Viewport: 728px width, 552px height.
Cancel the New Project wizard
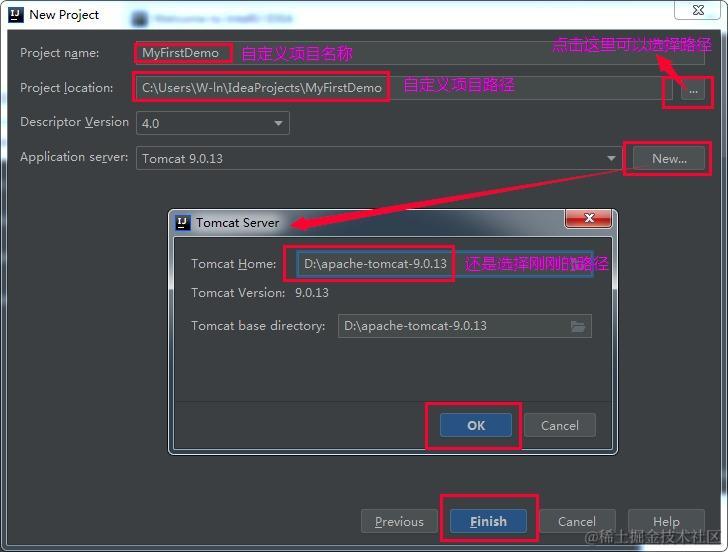point(577,521)
